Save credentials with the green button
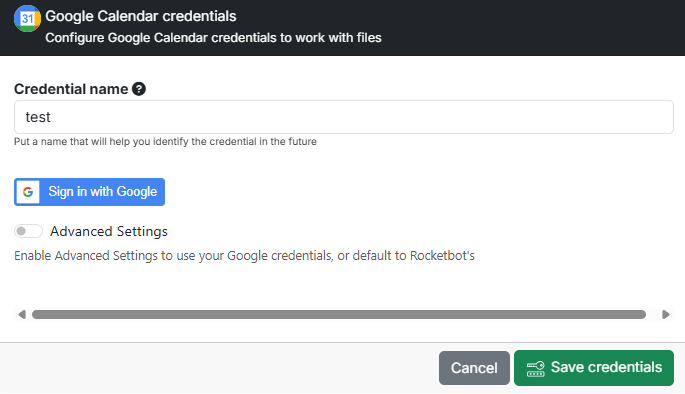 (x=594, y=368)
